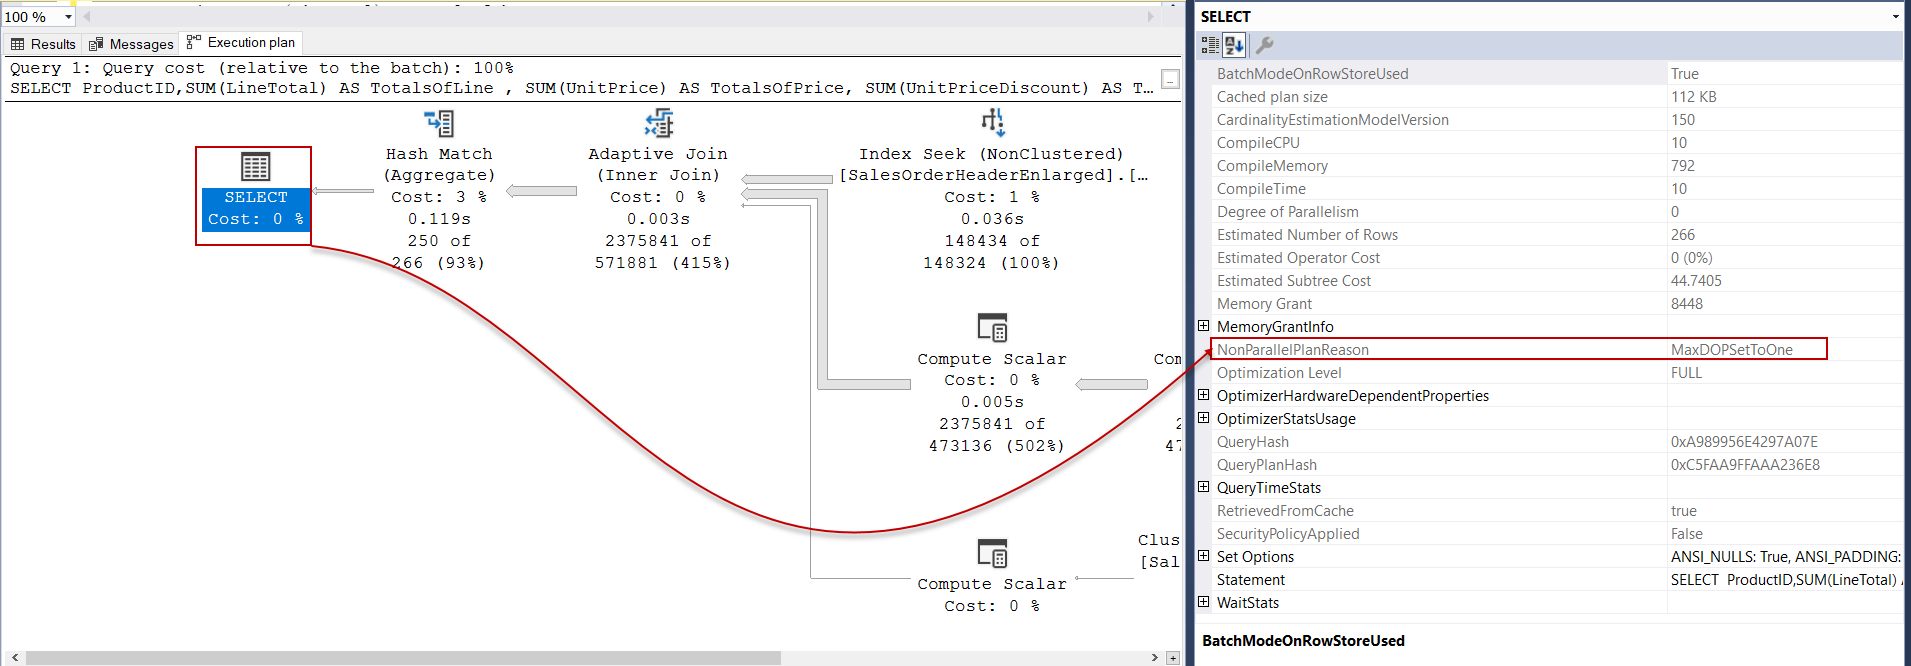The width and height of the screenshot is (1911, 666).
Task: Expand the QueryTimeStats property
Action: [1203, 487]
